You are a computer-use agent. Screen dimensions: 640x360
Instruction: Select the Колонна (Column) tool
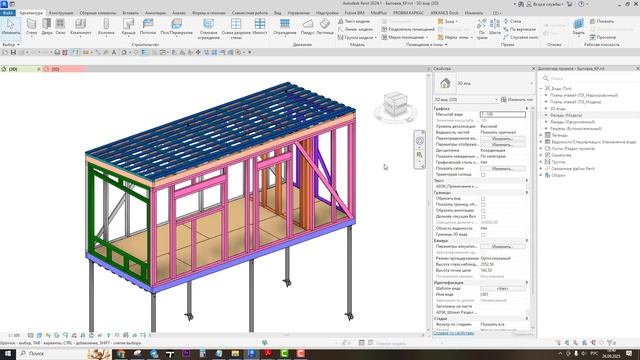point(106,27)
